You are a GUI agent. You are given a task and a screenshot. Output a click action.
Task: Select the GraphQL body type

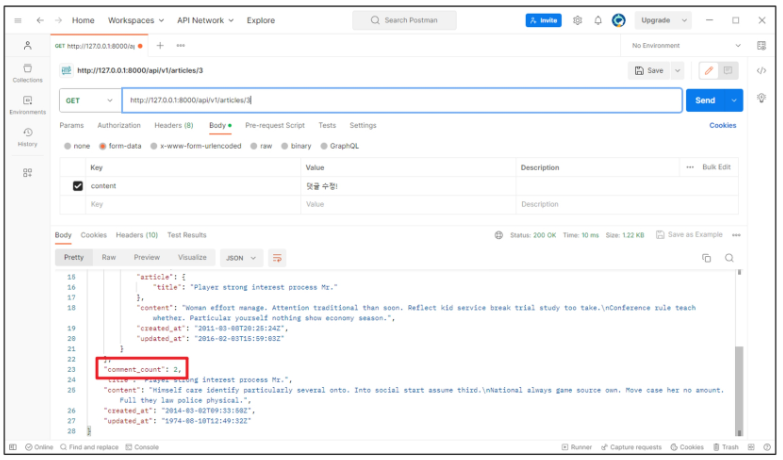click(340, 146)
